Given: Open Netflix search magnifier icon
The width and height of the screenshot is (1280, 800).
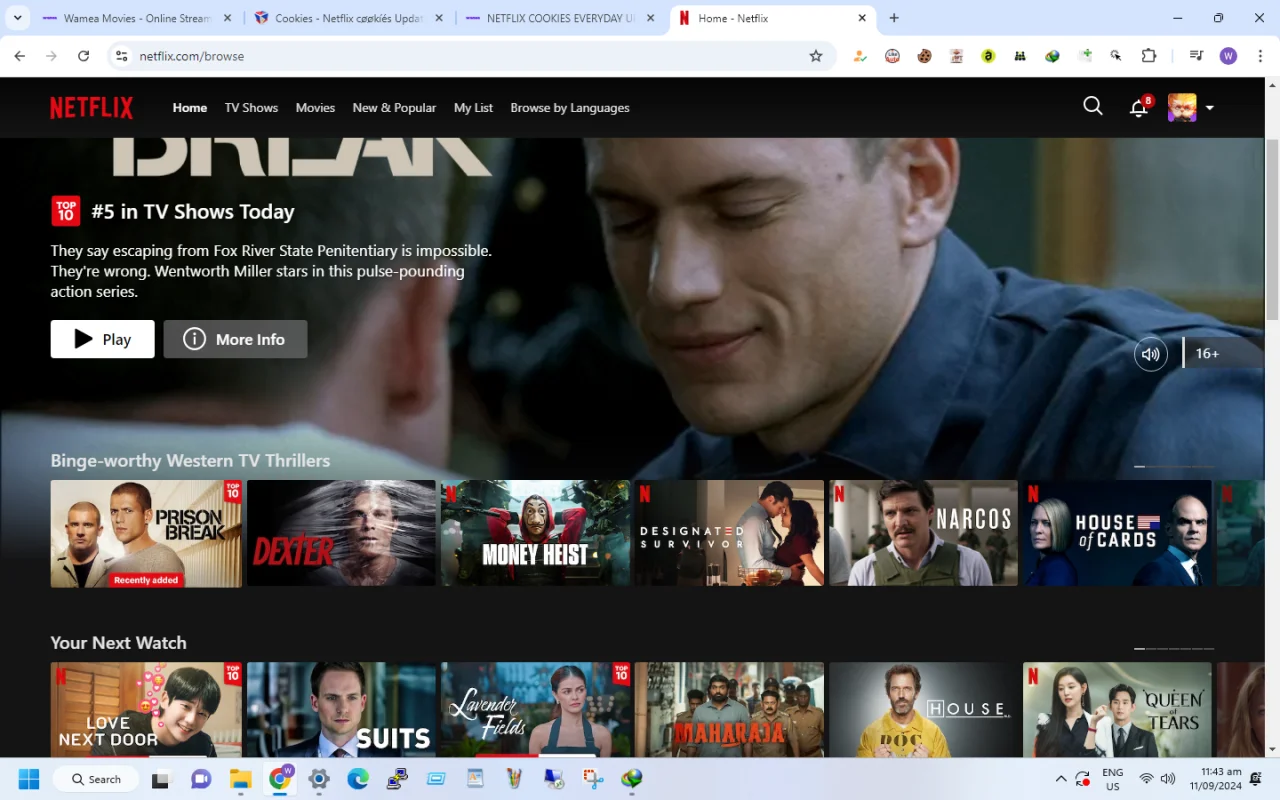Looking at the screenshot, I should [x=1093, y=106].
